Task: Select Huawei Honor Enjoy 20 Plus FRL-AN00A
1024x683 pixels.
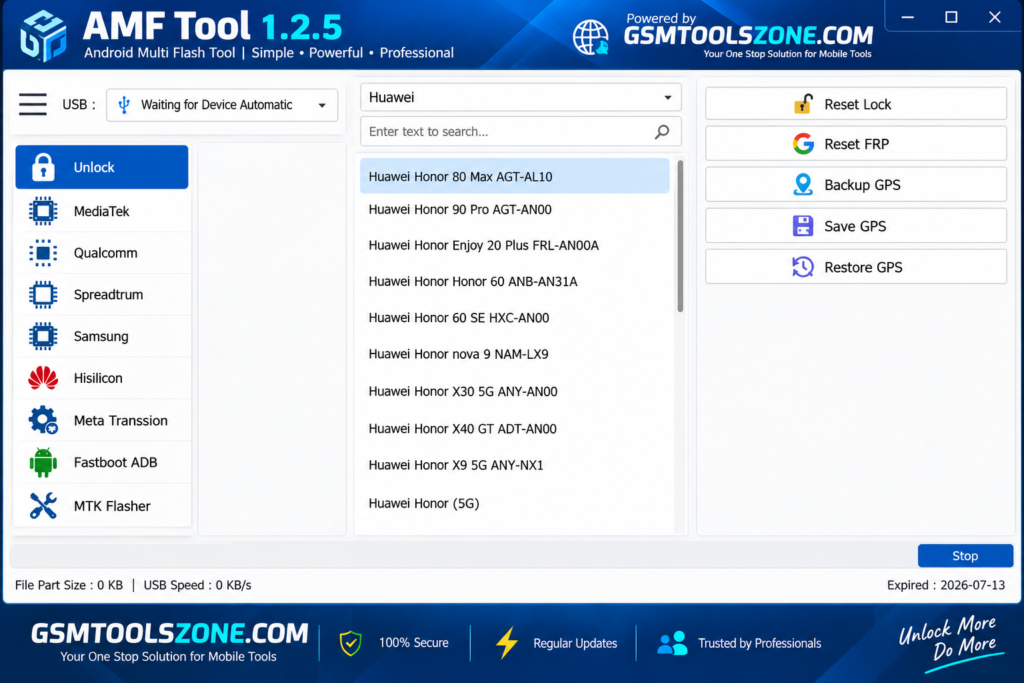Action: tap(515, 246)
